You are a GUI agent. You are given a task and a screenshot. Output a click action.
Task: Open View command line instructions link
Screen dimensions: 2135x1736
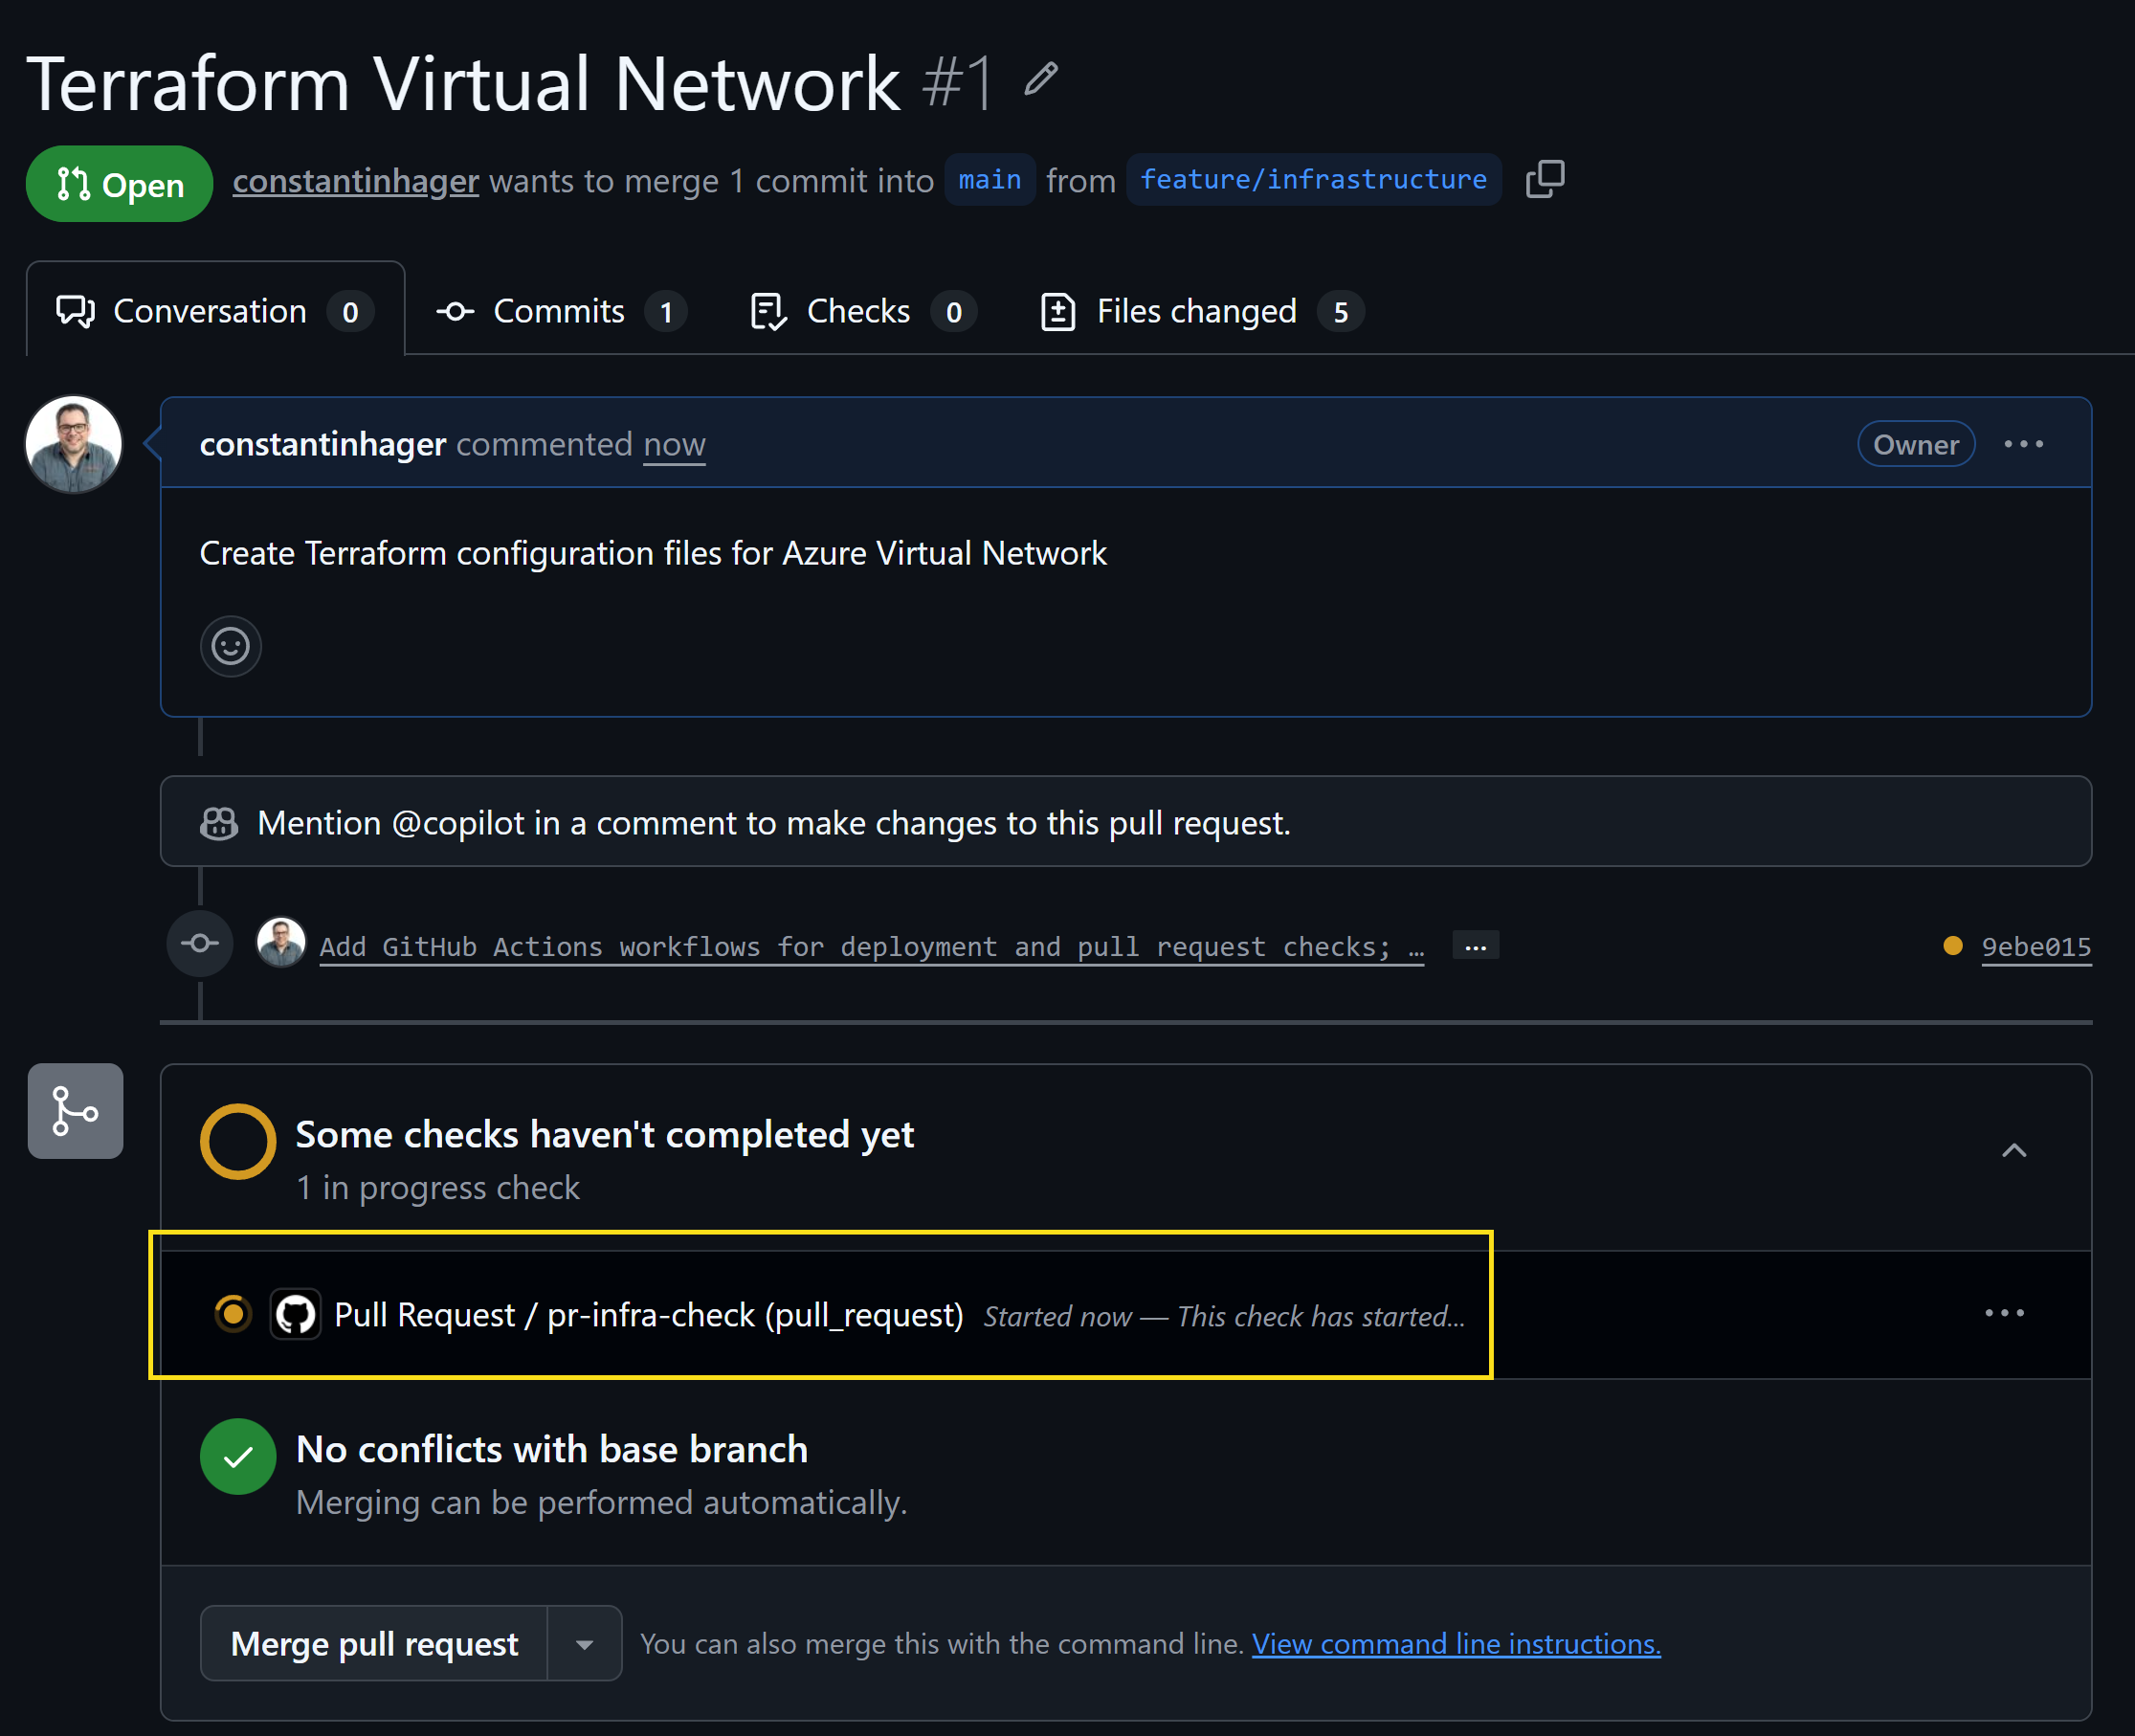[1456, 1644]
